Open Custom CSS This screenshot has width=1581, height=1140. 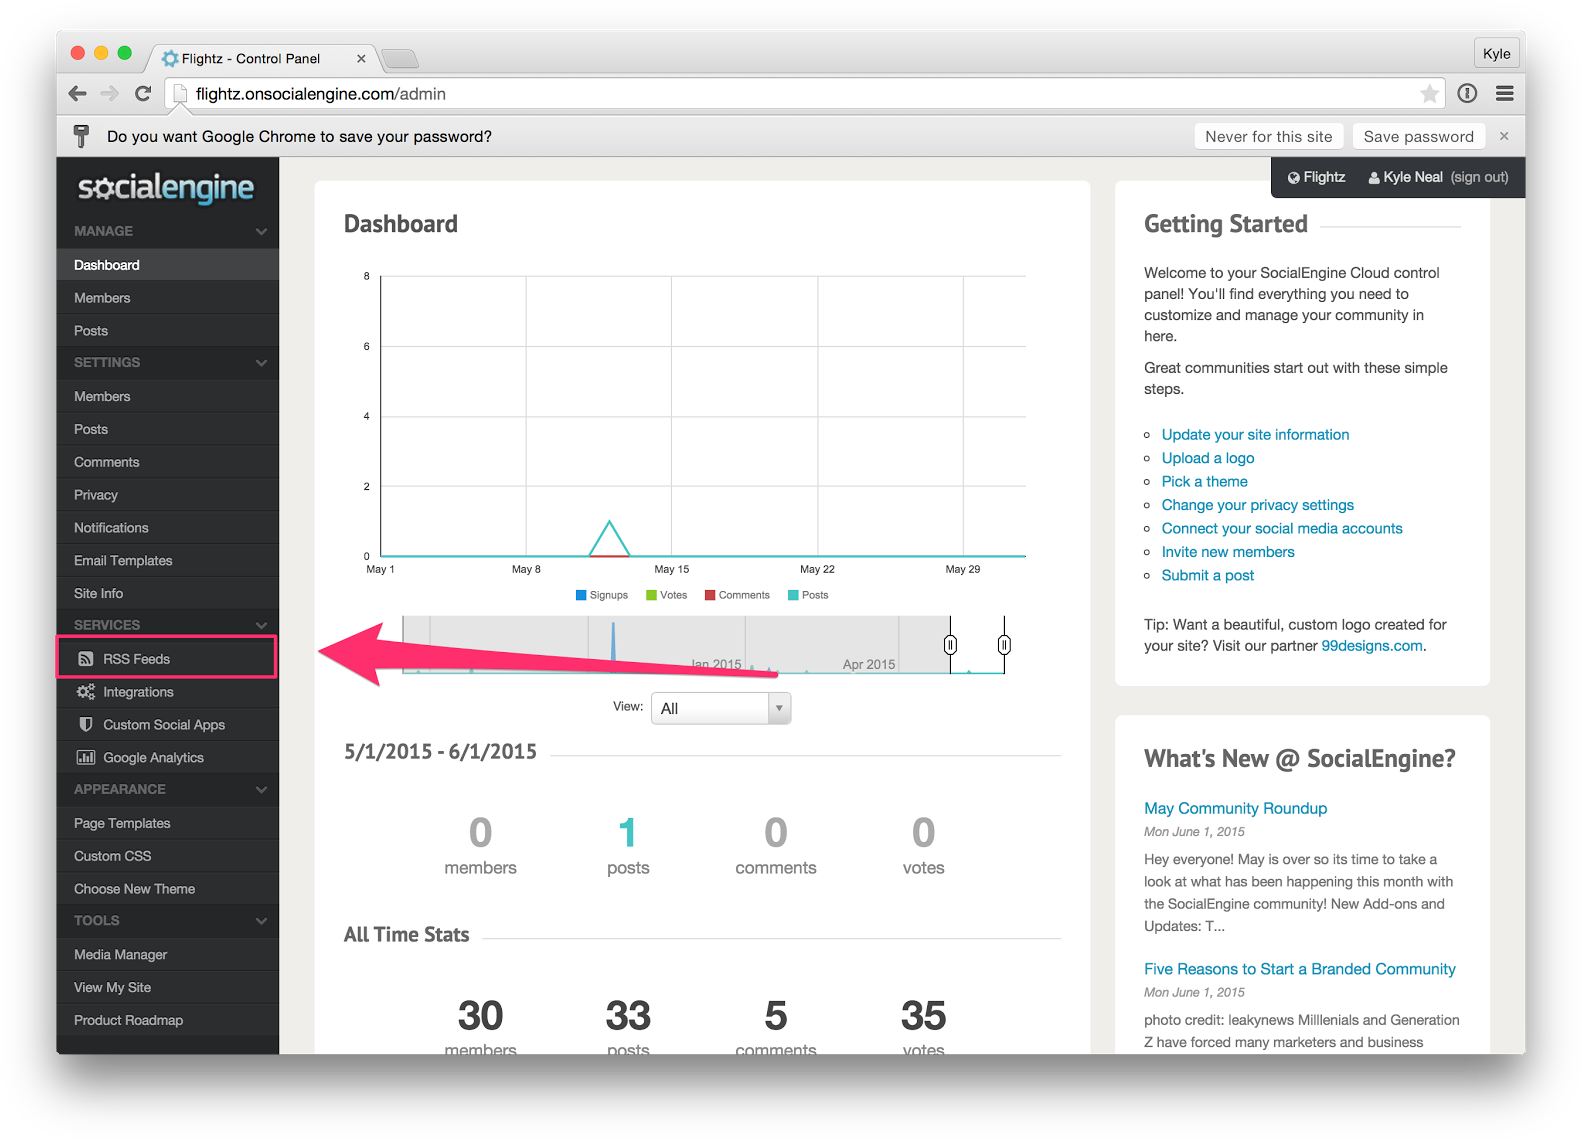pos(167,856)
